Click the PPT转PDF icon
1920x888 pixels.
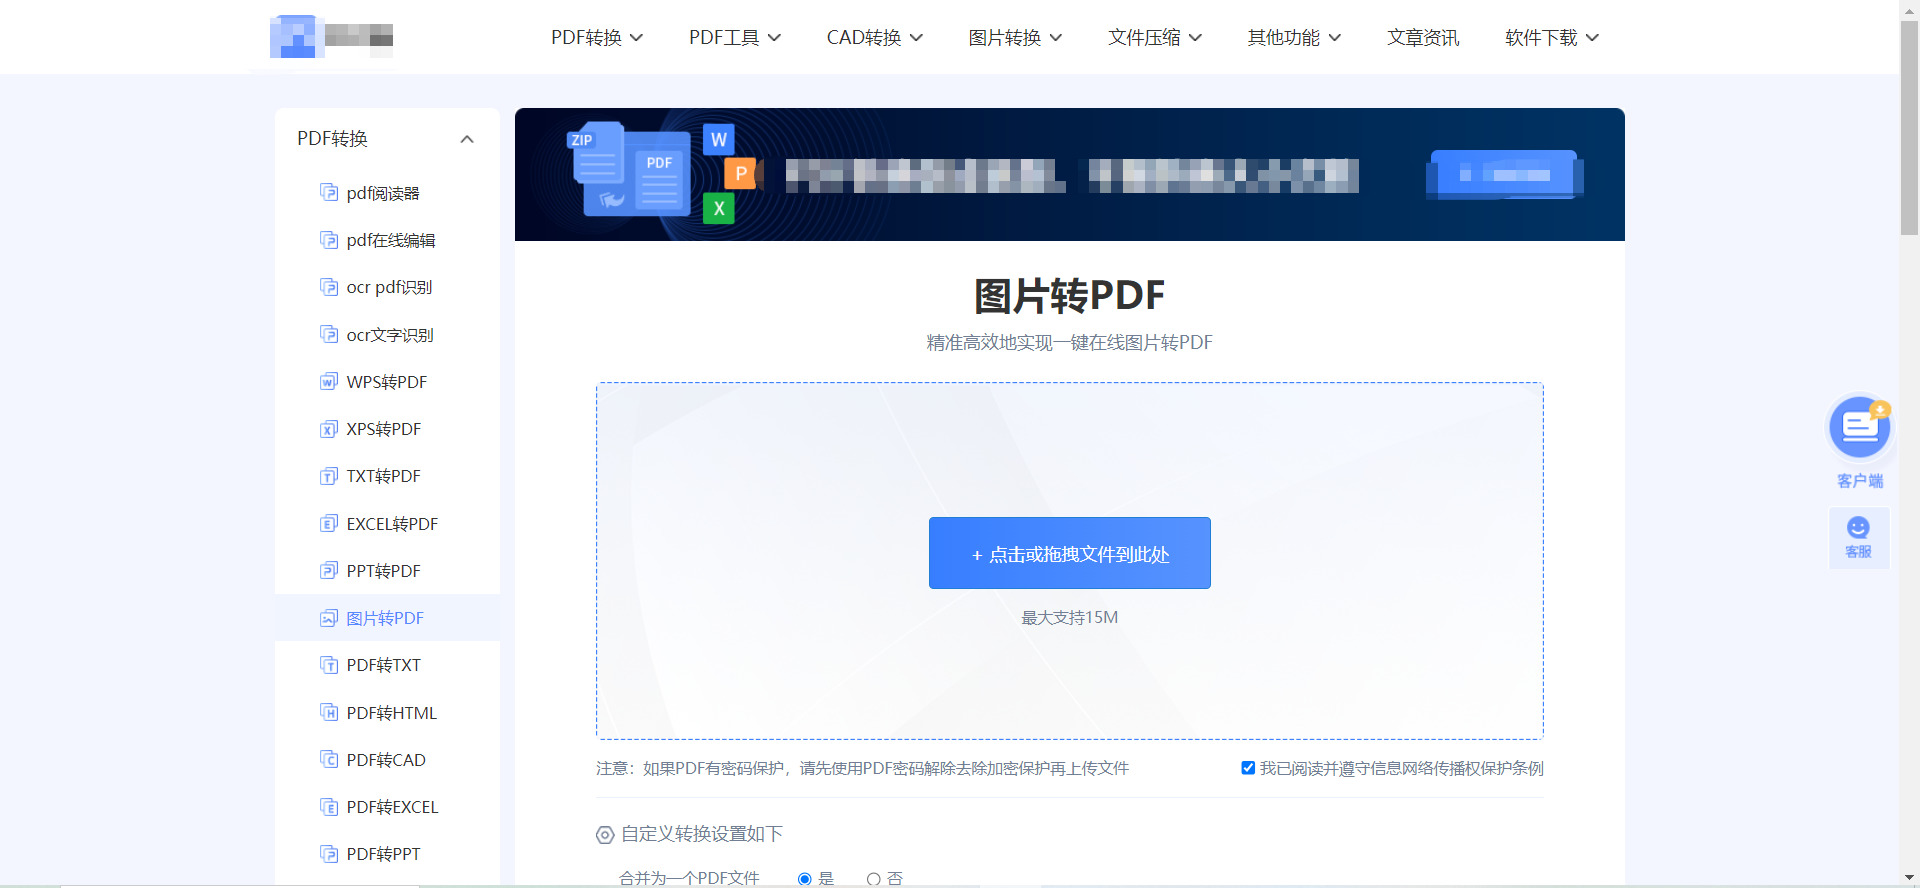[329, 571]
